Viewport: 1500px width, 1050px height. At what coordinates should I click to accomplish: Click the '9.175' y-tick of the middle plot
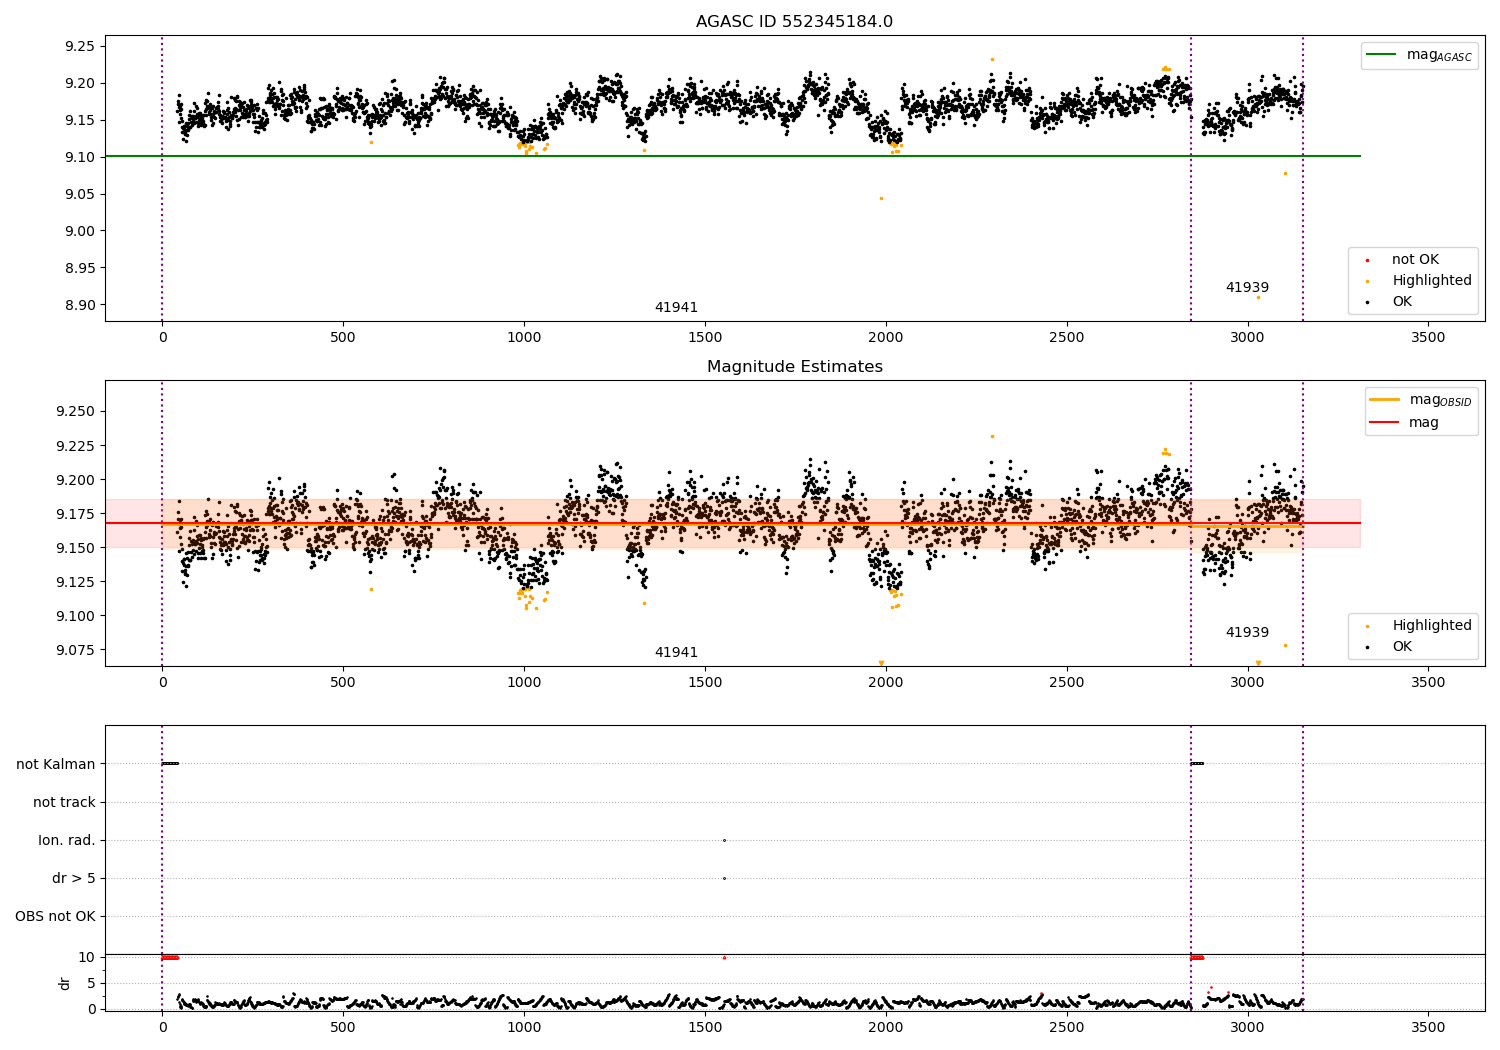pyautogui.click(x=75, y=515)
